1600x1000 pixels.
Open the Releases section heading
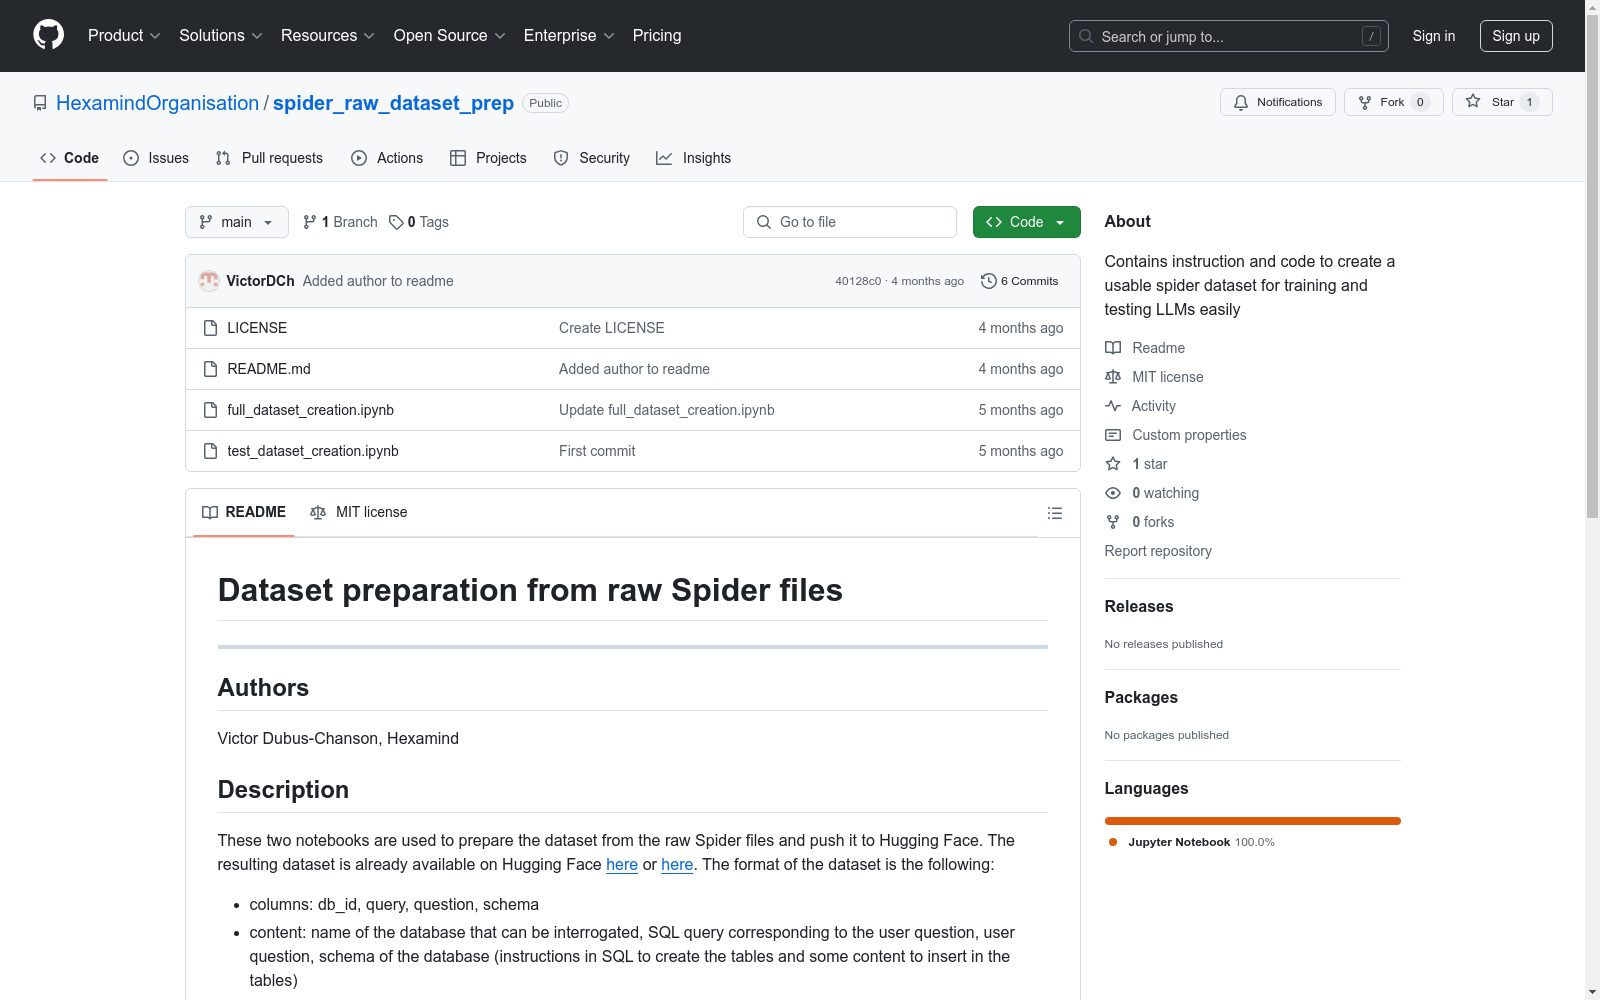[1139, 606]
